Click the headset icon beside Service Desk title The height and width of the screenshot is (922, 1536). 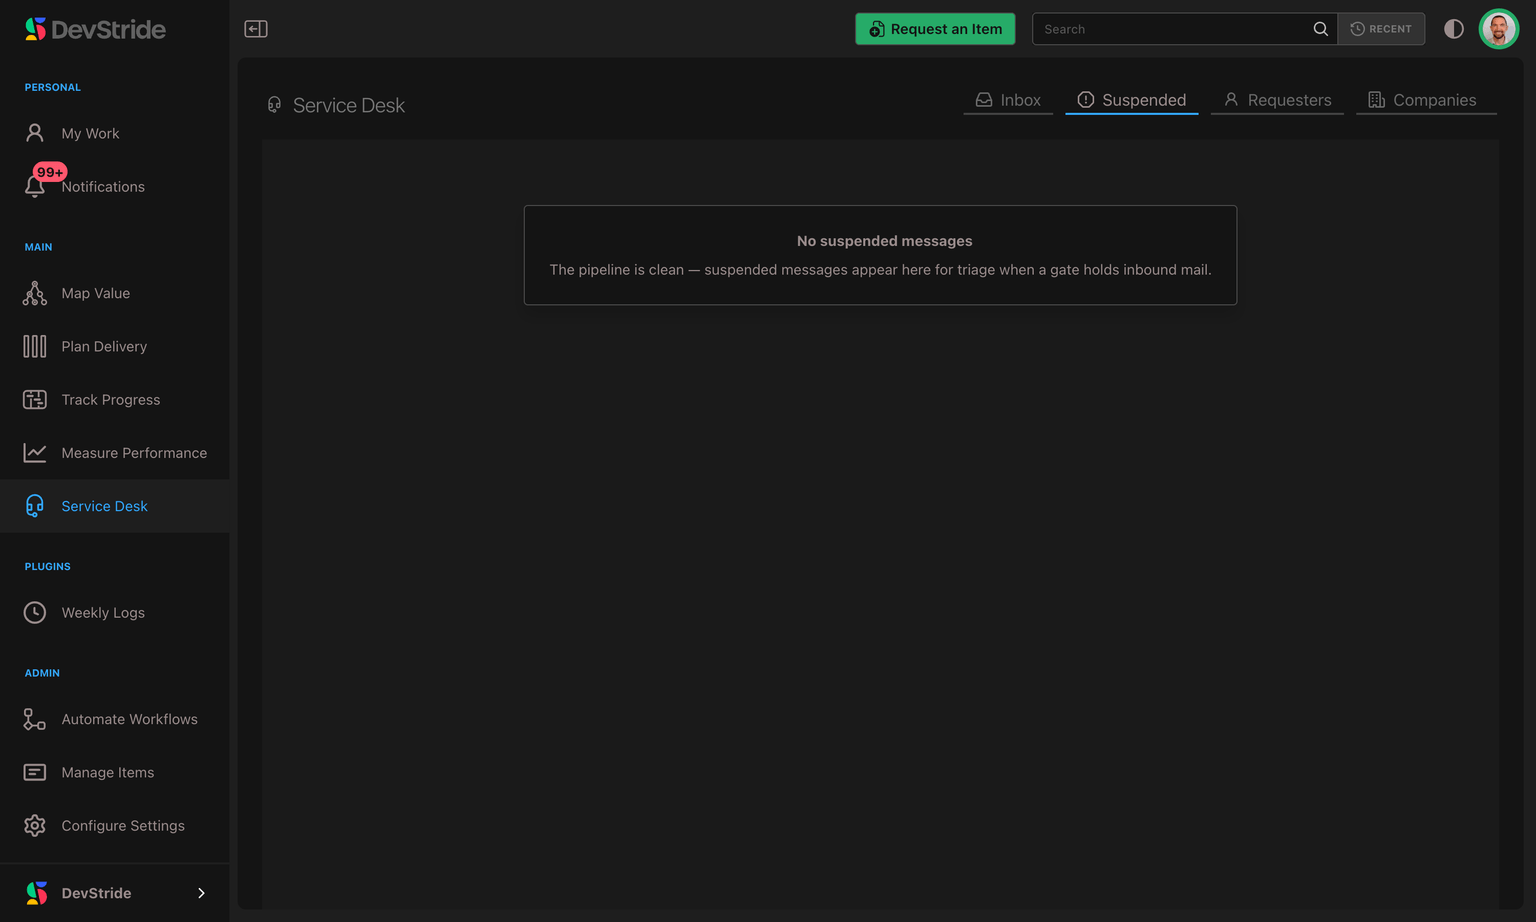(x=274, y=105)
